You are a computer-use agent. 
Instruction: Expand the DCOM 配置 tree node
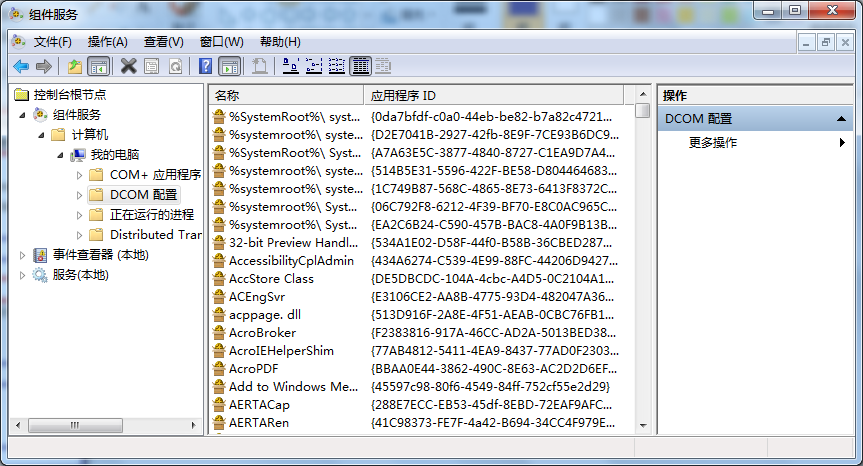tap(79, 195)
